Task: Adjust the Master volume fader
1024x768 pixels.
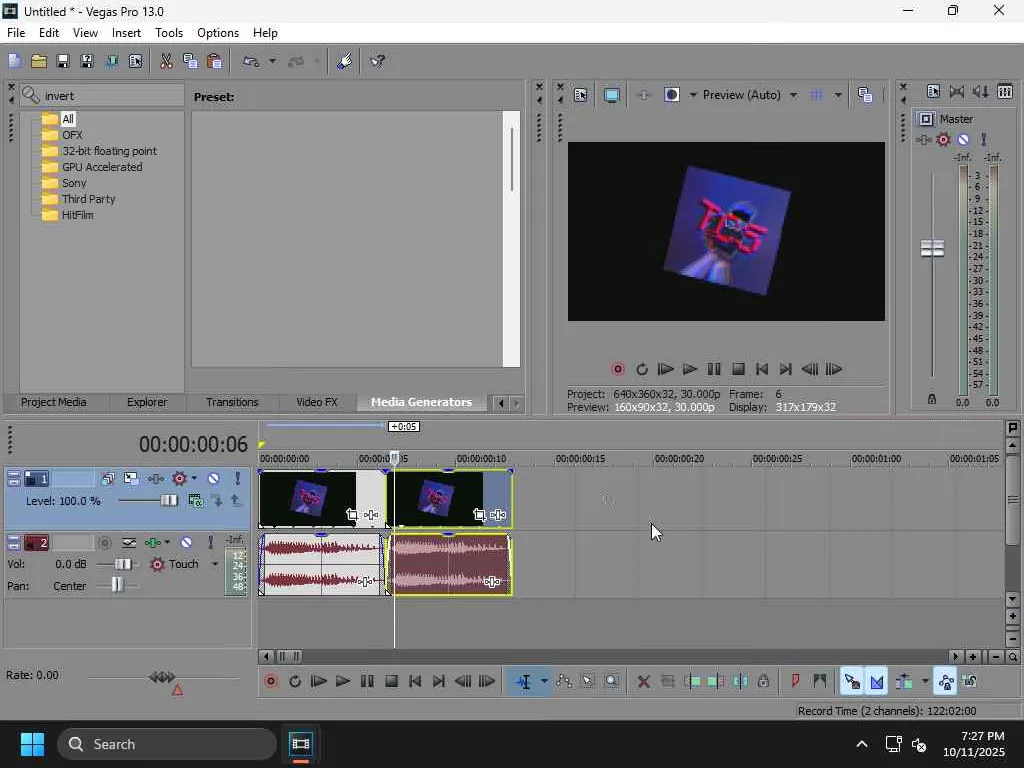Action: [932, 248]
